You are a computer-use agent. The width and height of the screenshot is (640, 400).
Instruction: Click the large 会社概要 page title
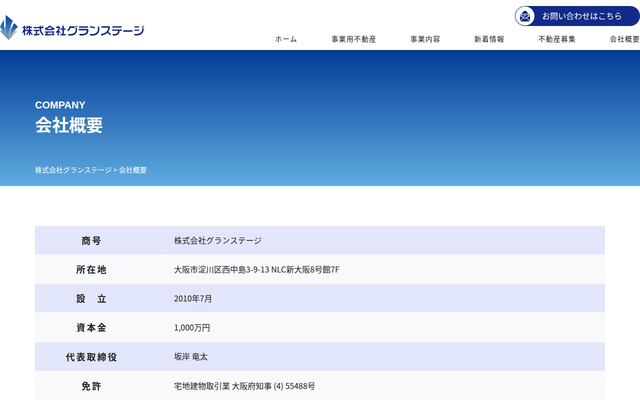69,125
